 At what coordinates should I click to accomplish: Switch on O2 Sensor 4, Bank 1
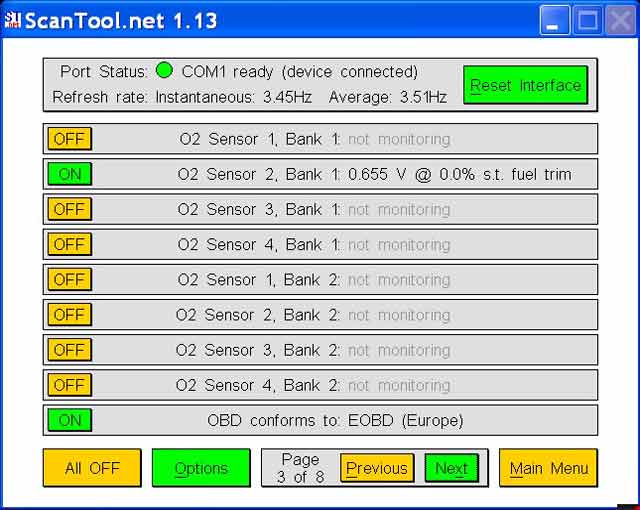[x=69, y=244]
